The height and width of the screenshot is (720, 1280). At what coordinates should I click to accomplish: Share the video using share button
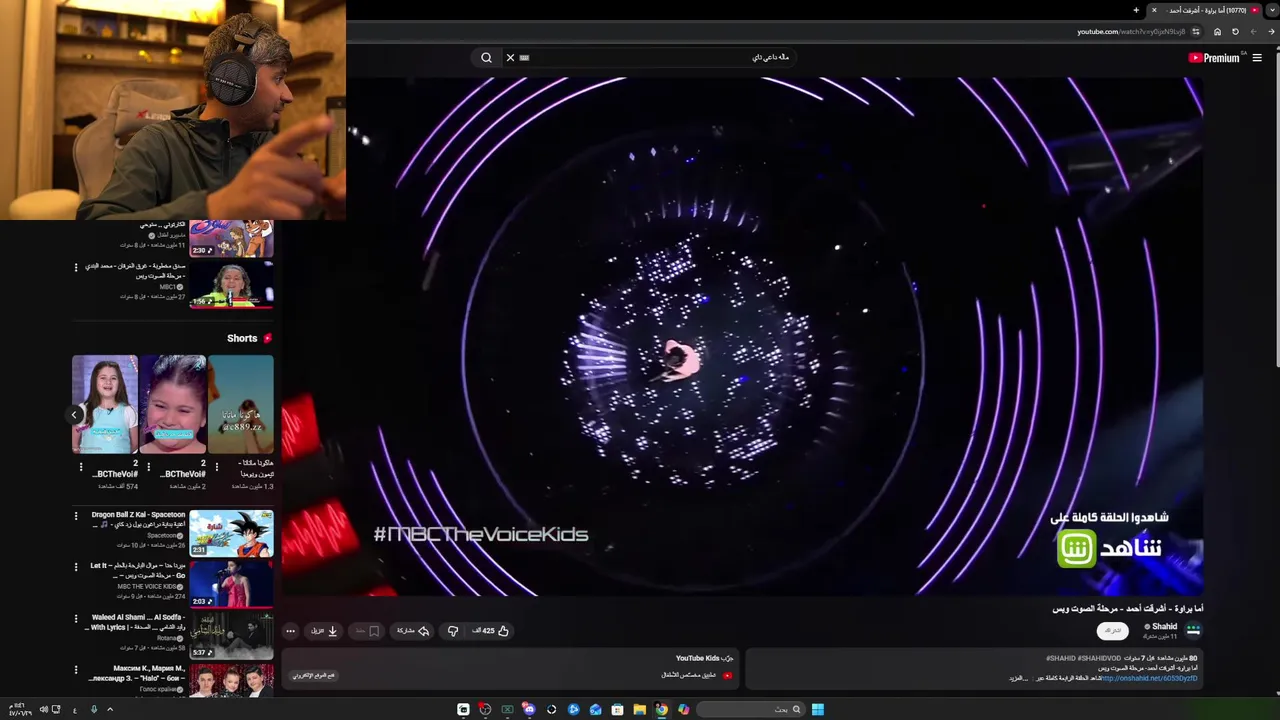[413, 631]
